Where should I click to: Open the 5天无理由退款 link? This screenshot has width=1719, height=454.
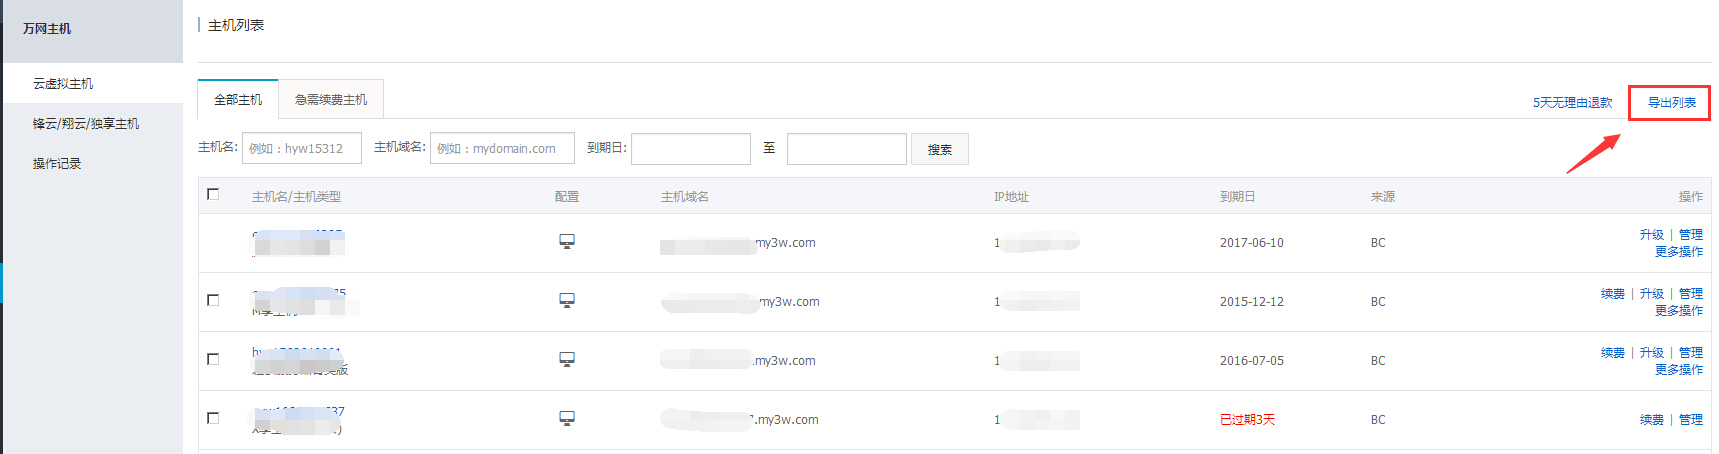point(1572,103)
